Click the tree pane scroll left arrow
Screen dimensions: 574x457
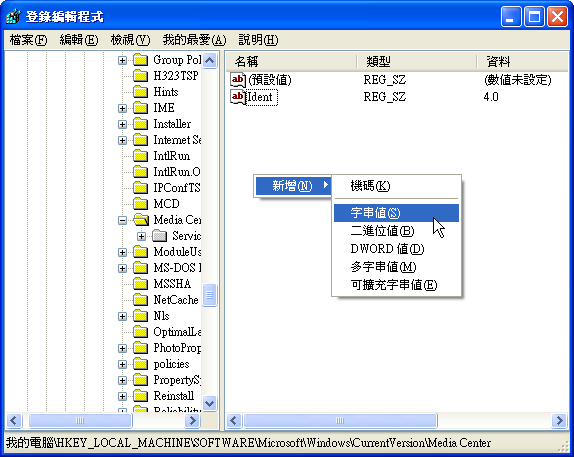[14, 420]
